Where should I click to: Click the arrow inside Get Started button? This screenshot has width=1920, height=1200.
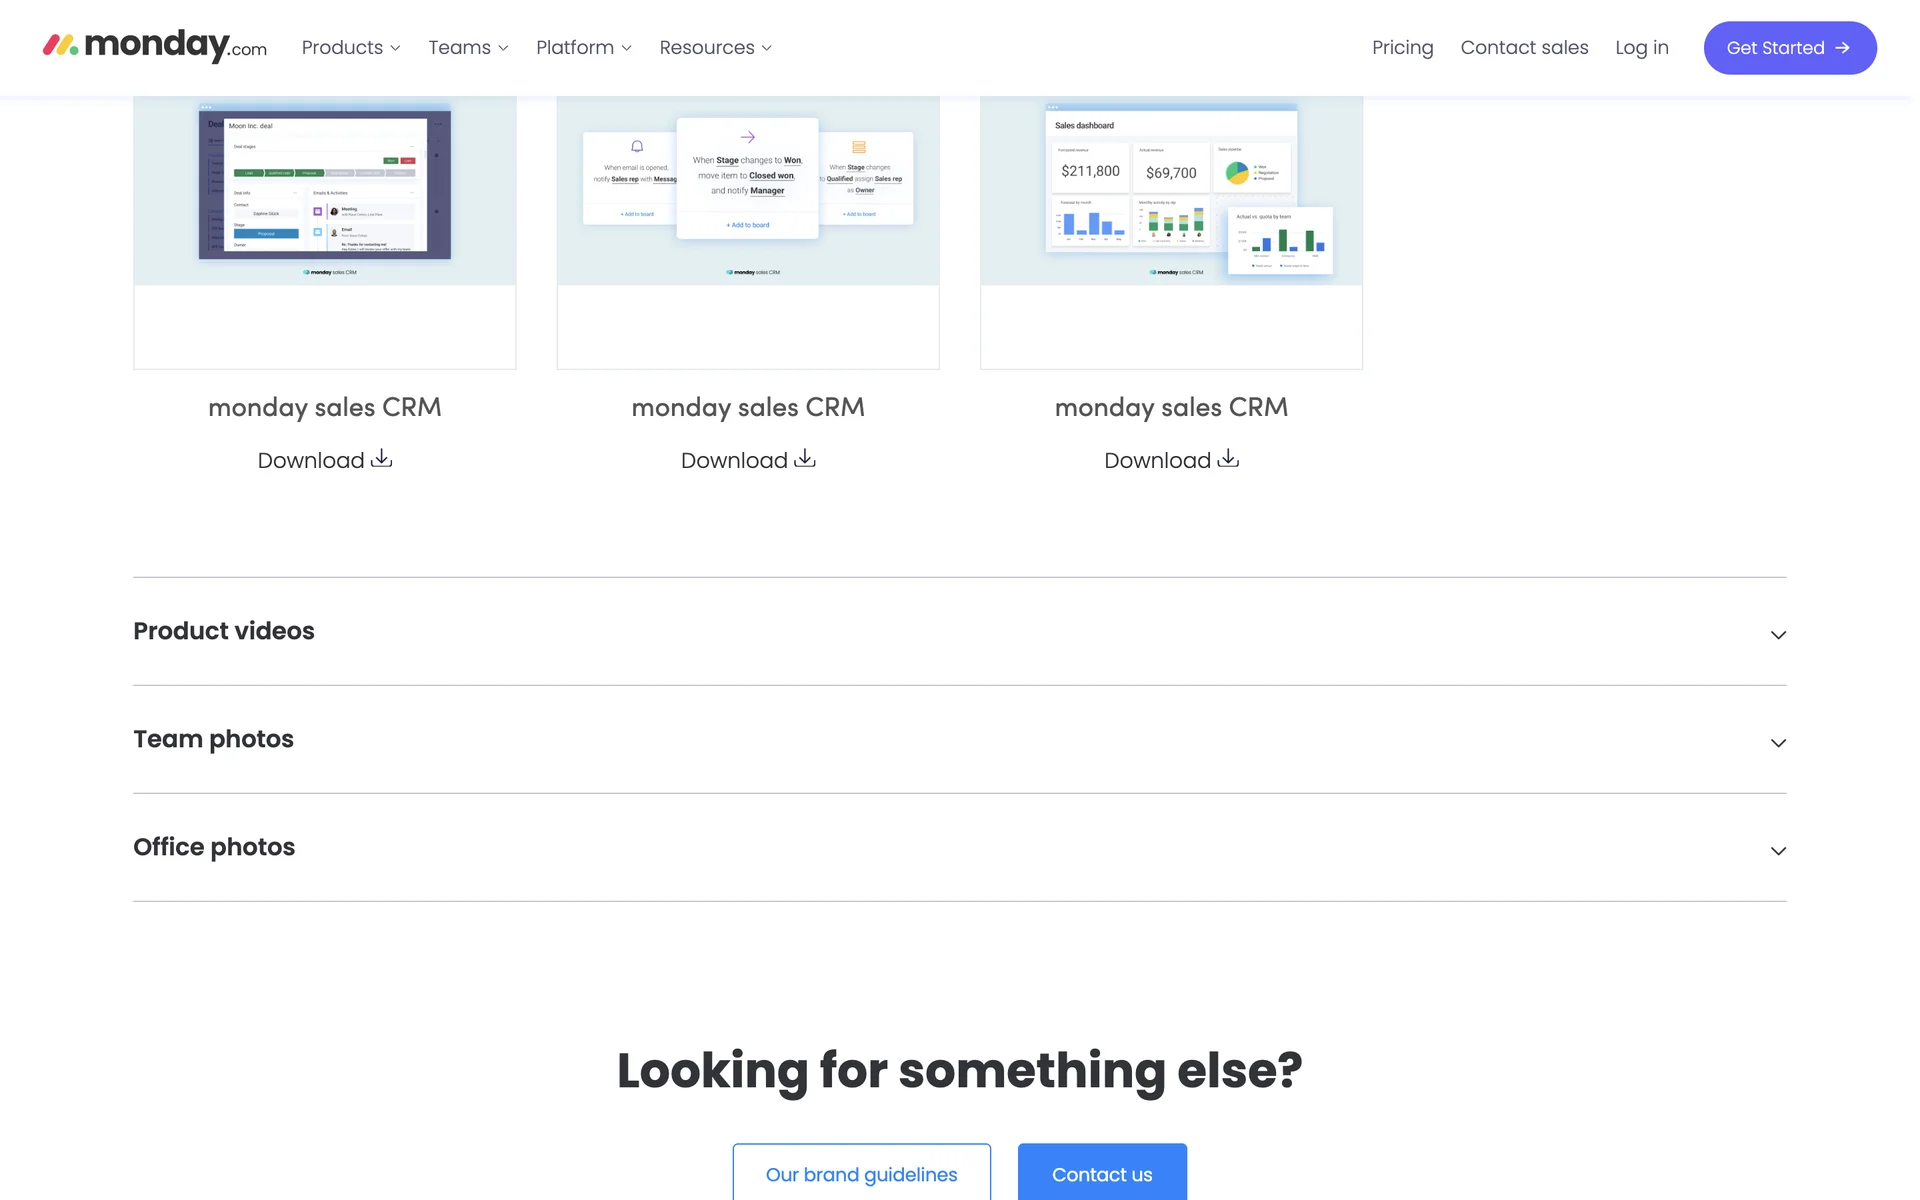pyautogui.click(x=1842, y=48)
